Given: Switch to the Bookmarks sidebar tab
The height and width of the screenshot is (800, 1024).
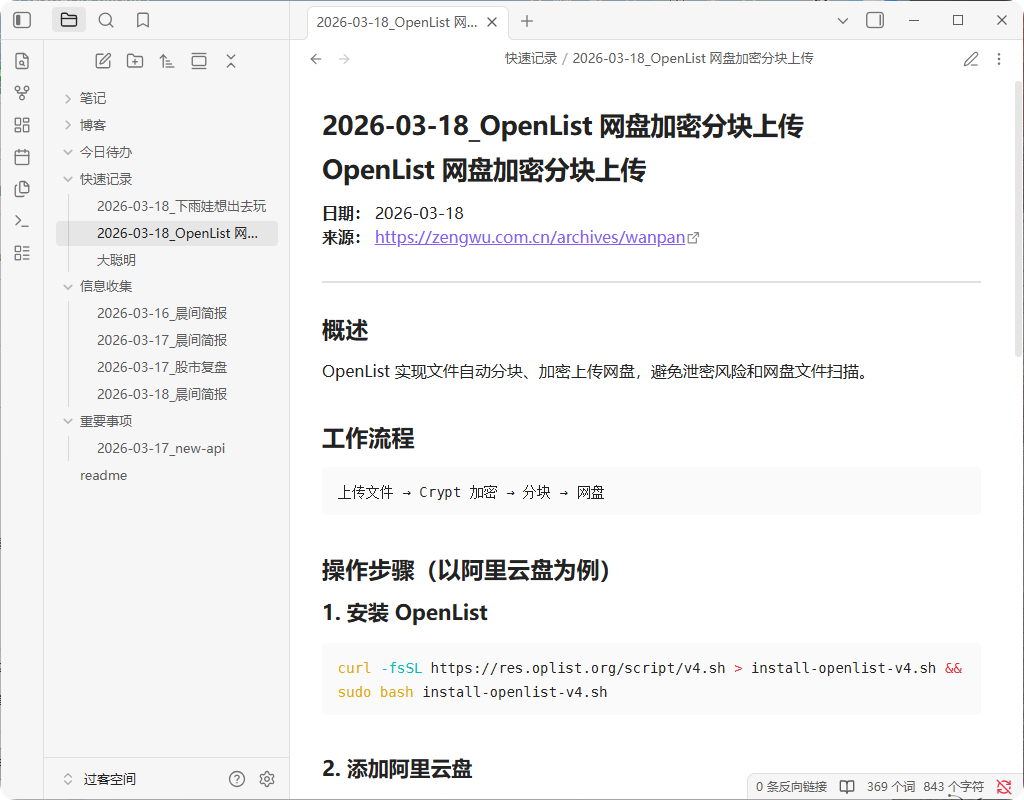Looking at the screenshot, I should 143,20.
